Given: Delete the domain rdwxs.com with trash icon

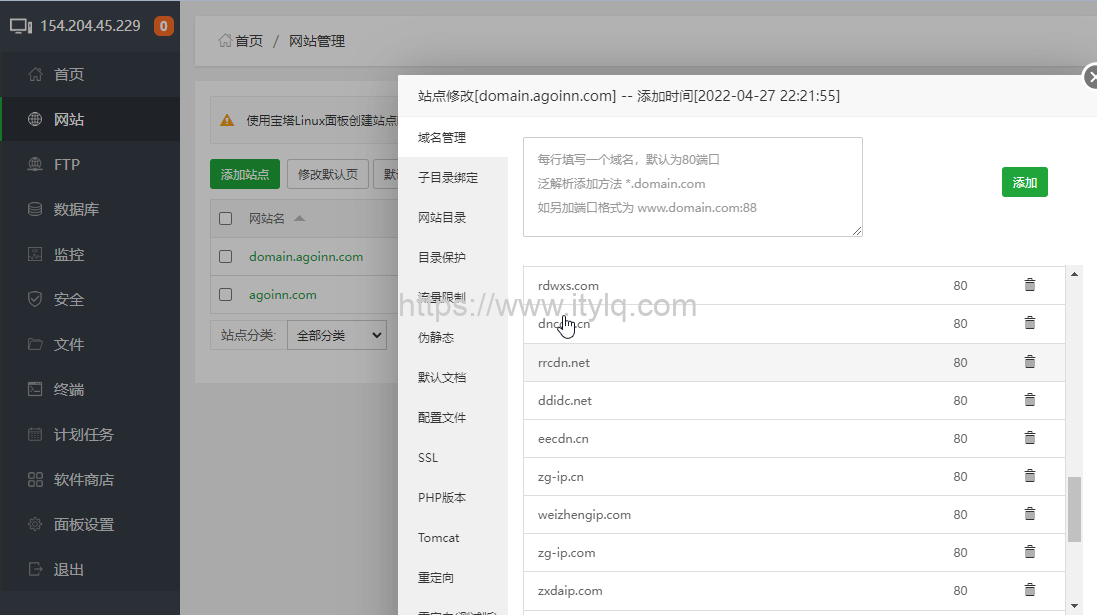Looking at the screenshot, I should (1029, 285).
